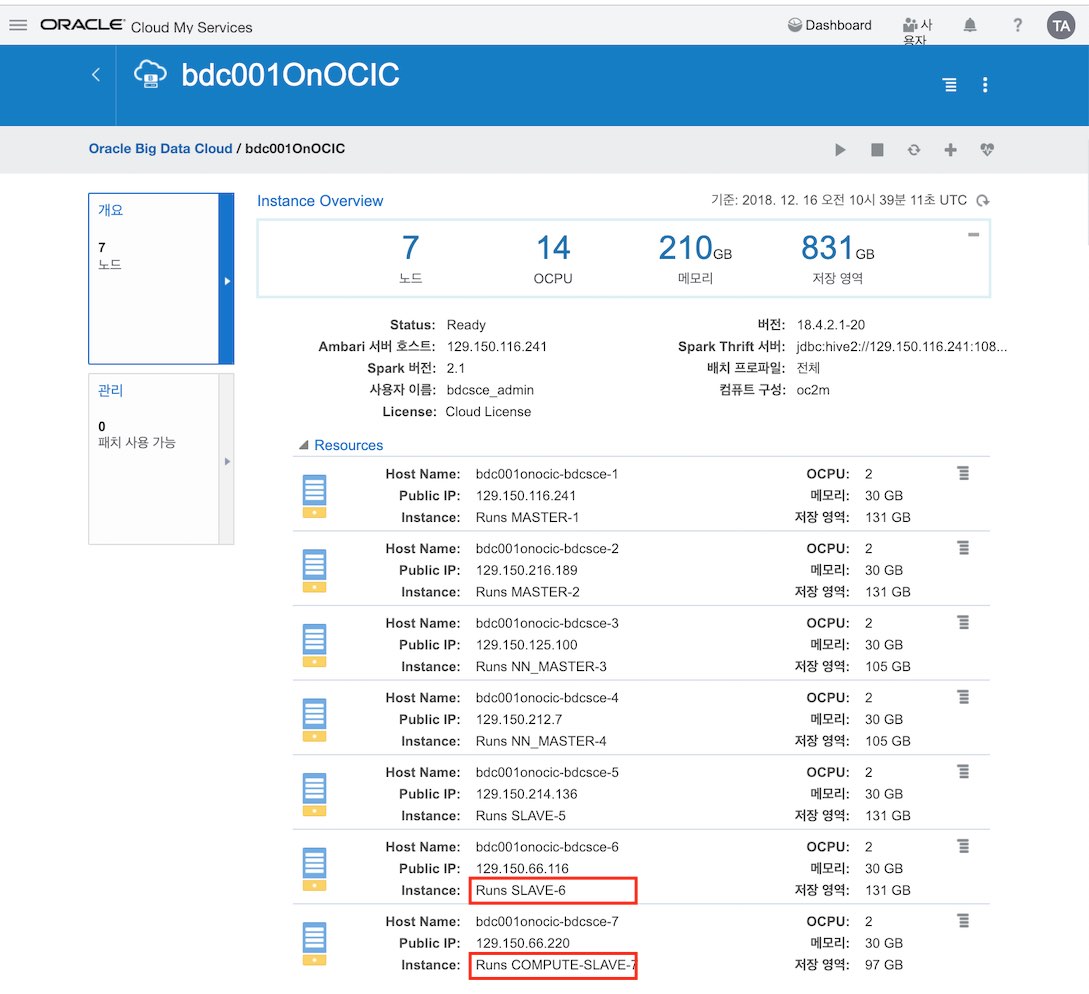Click server icon of SLAVE-6 node

(315, 869)
